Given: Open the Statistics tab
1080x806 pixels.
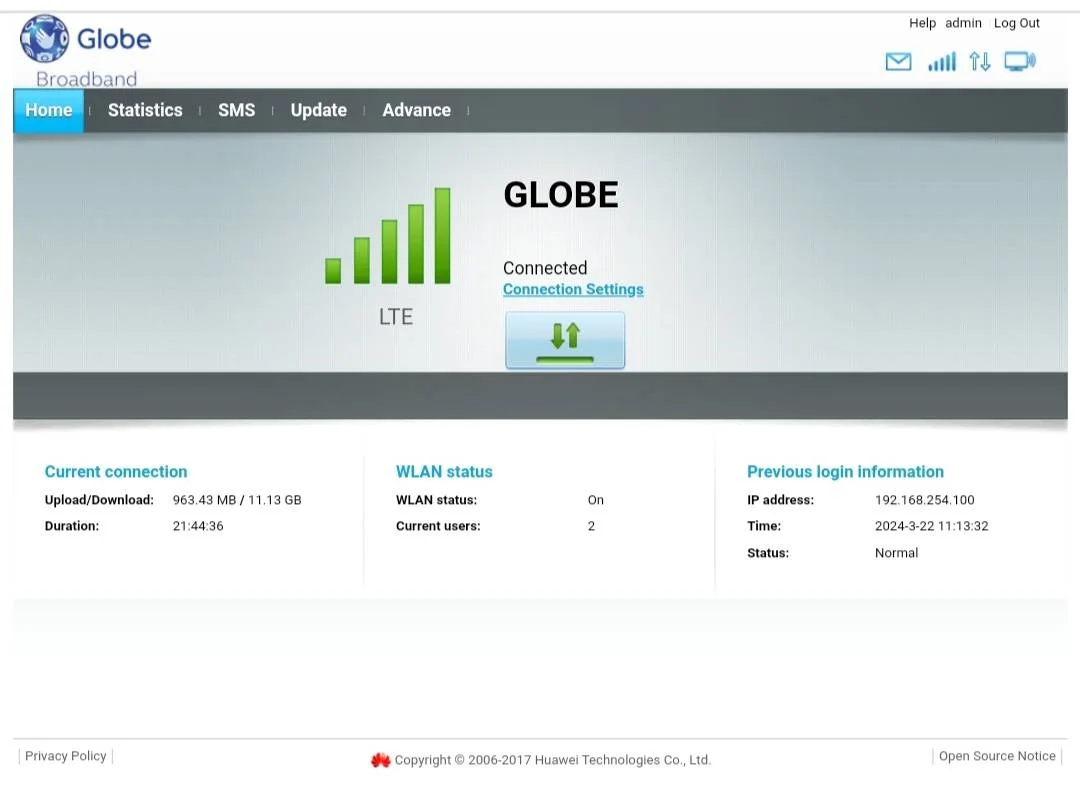Looking at the screenshot, I should [x=145, y=110].
